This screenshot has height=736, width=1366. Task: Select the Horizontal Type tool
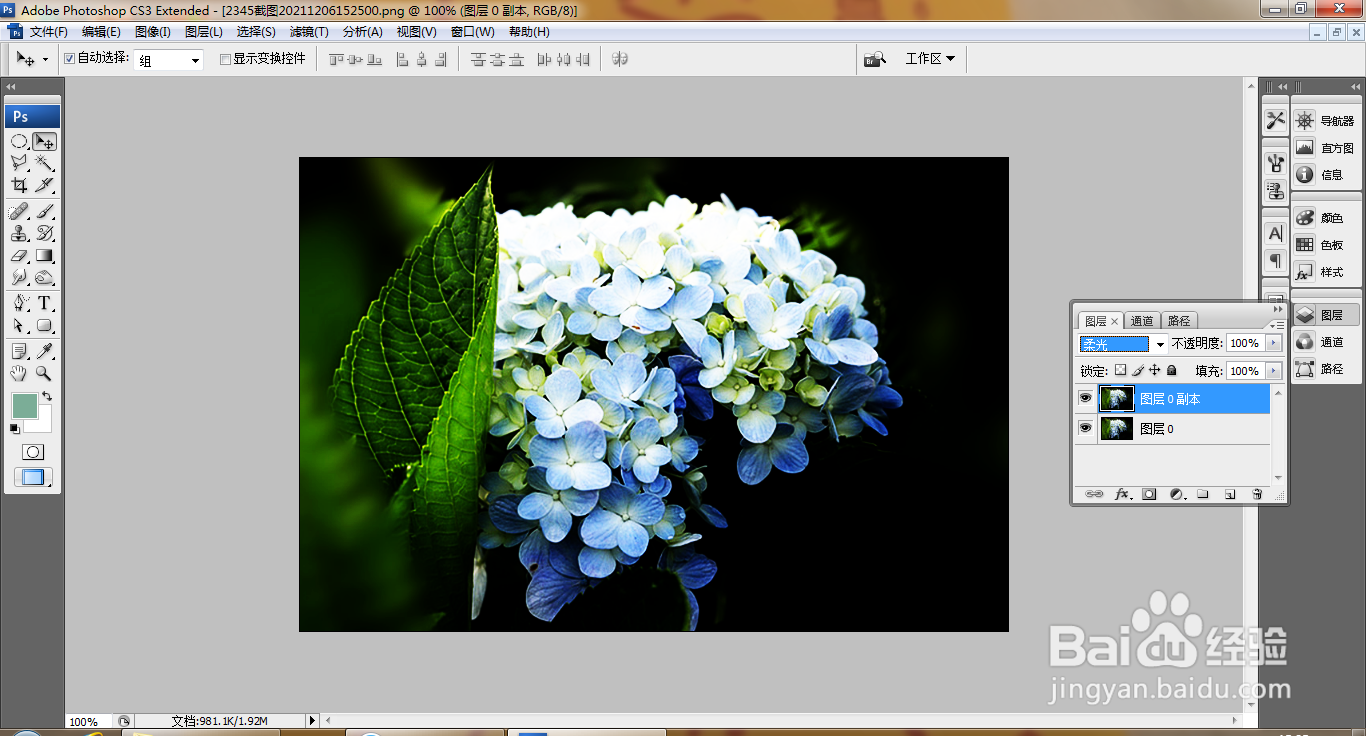(x=44, y=304)
